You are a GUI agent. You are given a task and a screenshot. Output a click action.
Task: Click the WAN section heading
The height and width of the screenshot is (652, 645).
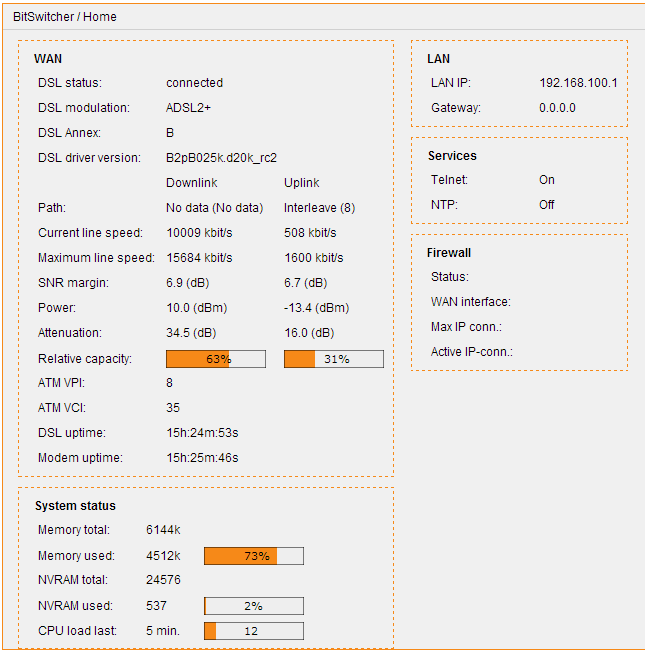click(x=48, y=59)
